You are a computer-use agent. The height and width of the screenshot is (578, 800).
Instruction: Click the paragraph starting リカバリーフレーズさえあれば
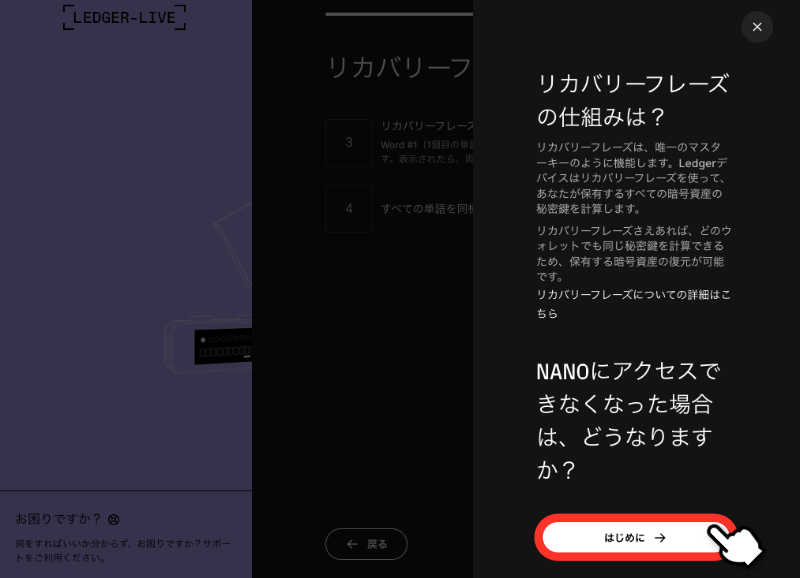pos(633,254)
